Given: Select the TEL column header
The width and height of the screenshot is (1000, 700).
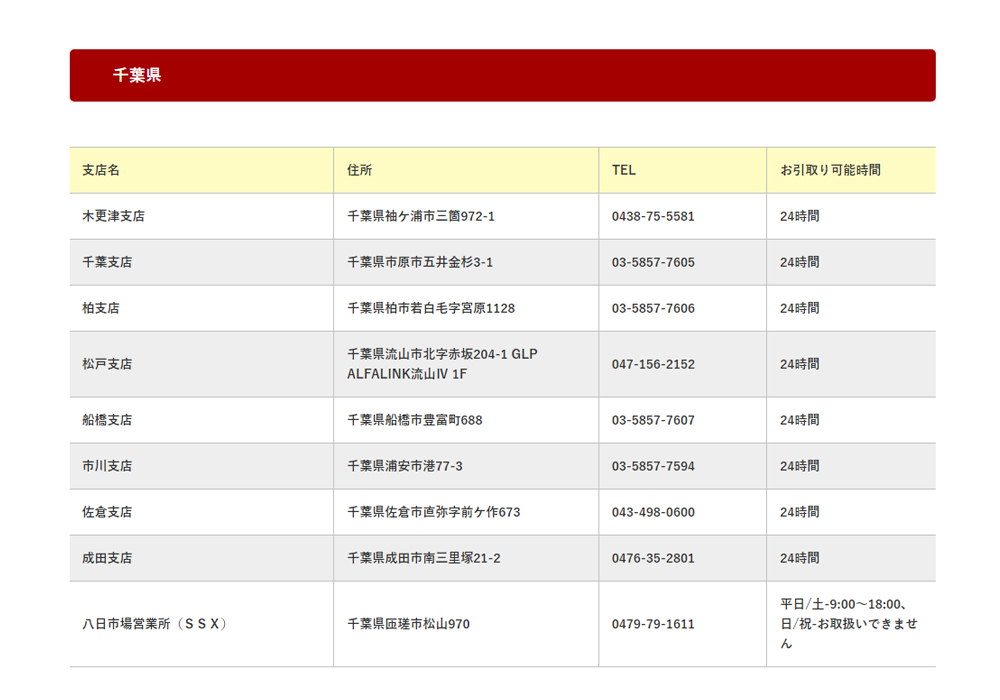Looking at the screenshot, I should 624,170.
